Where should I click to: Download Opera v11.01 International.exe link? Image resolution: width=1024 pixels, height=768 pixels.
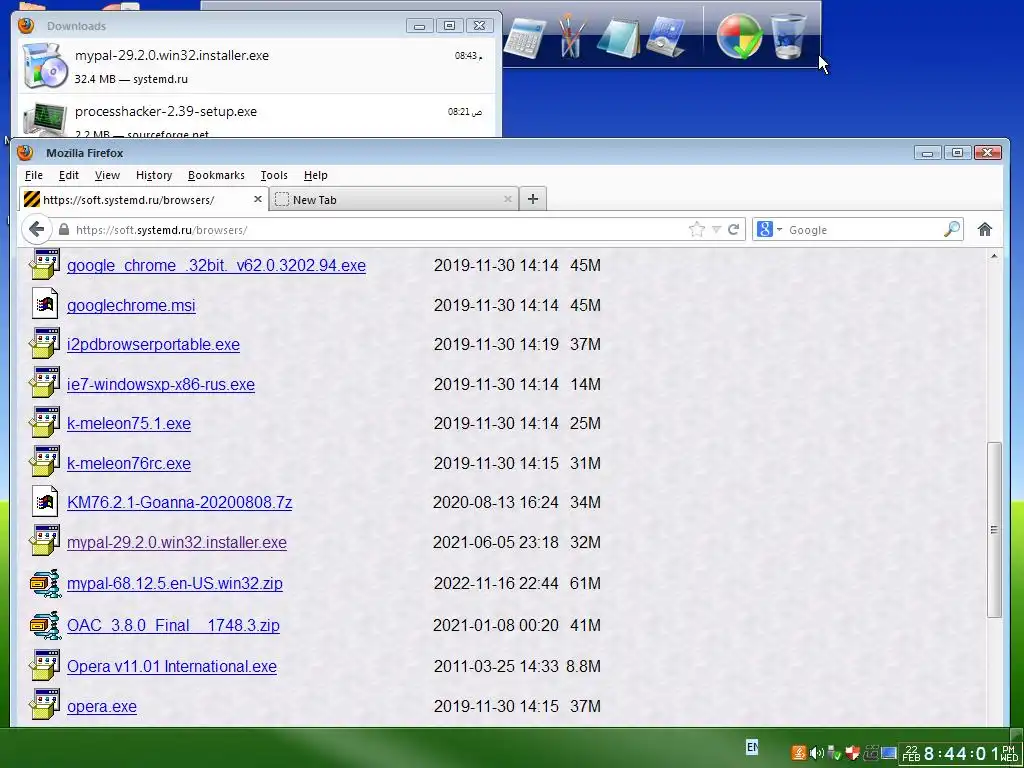[x=172, y=666]
